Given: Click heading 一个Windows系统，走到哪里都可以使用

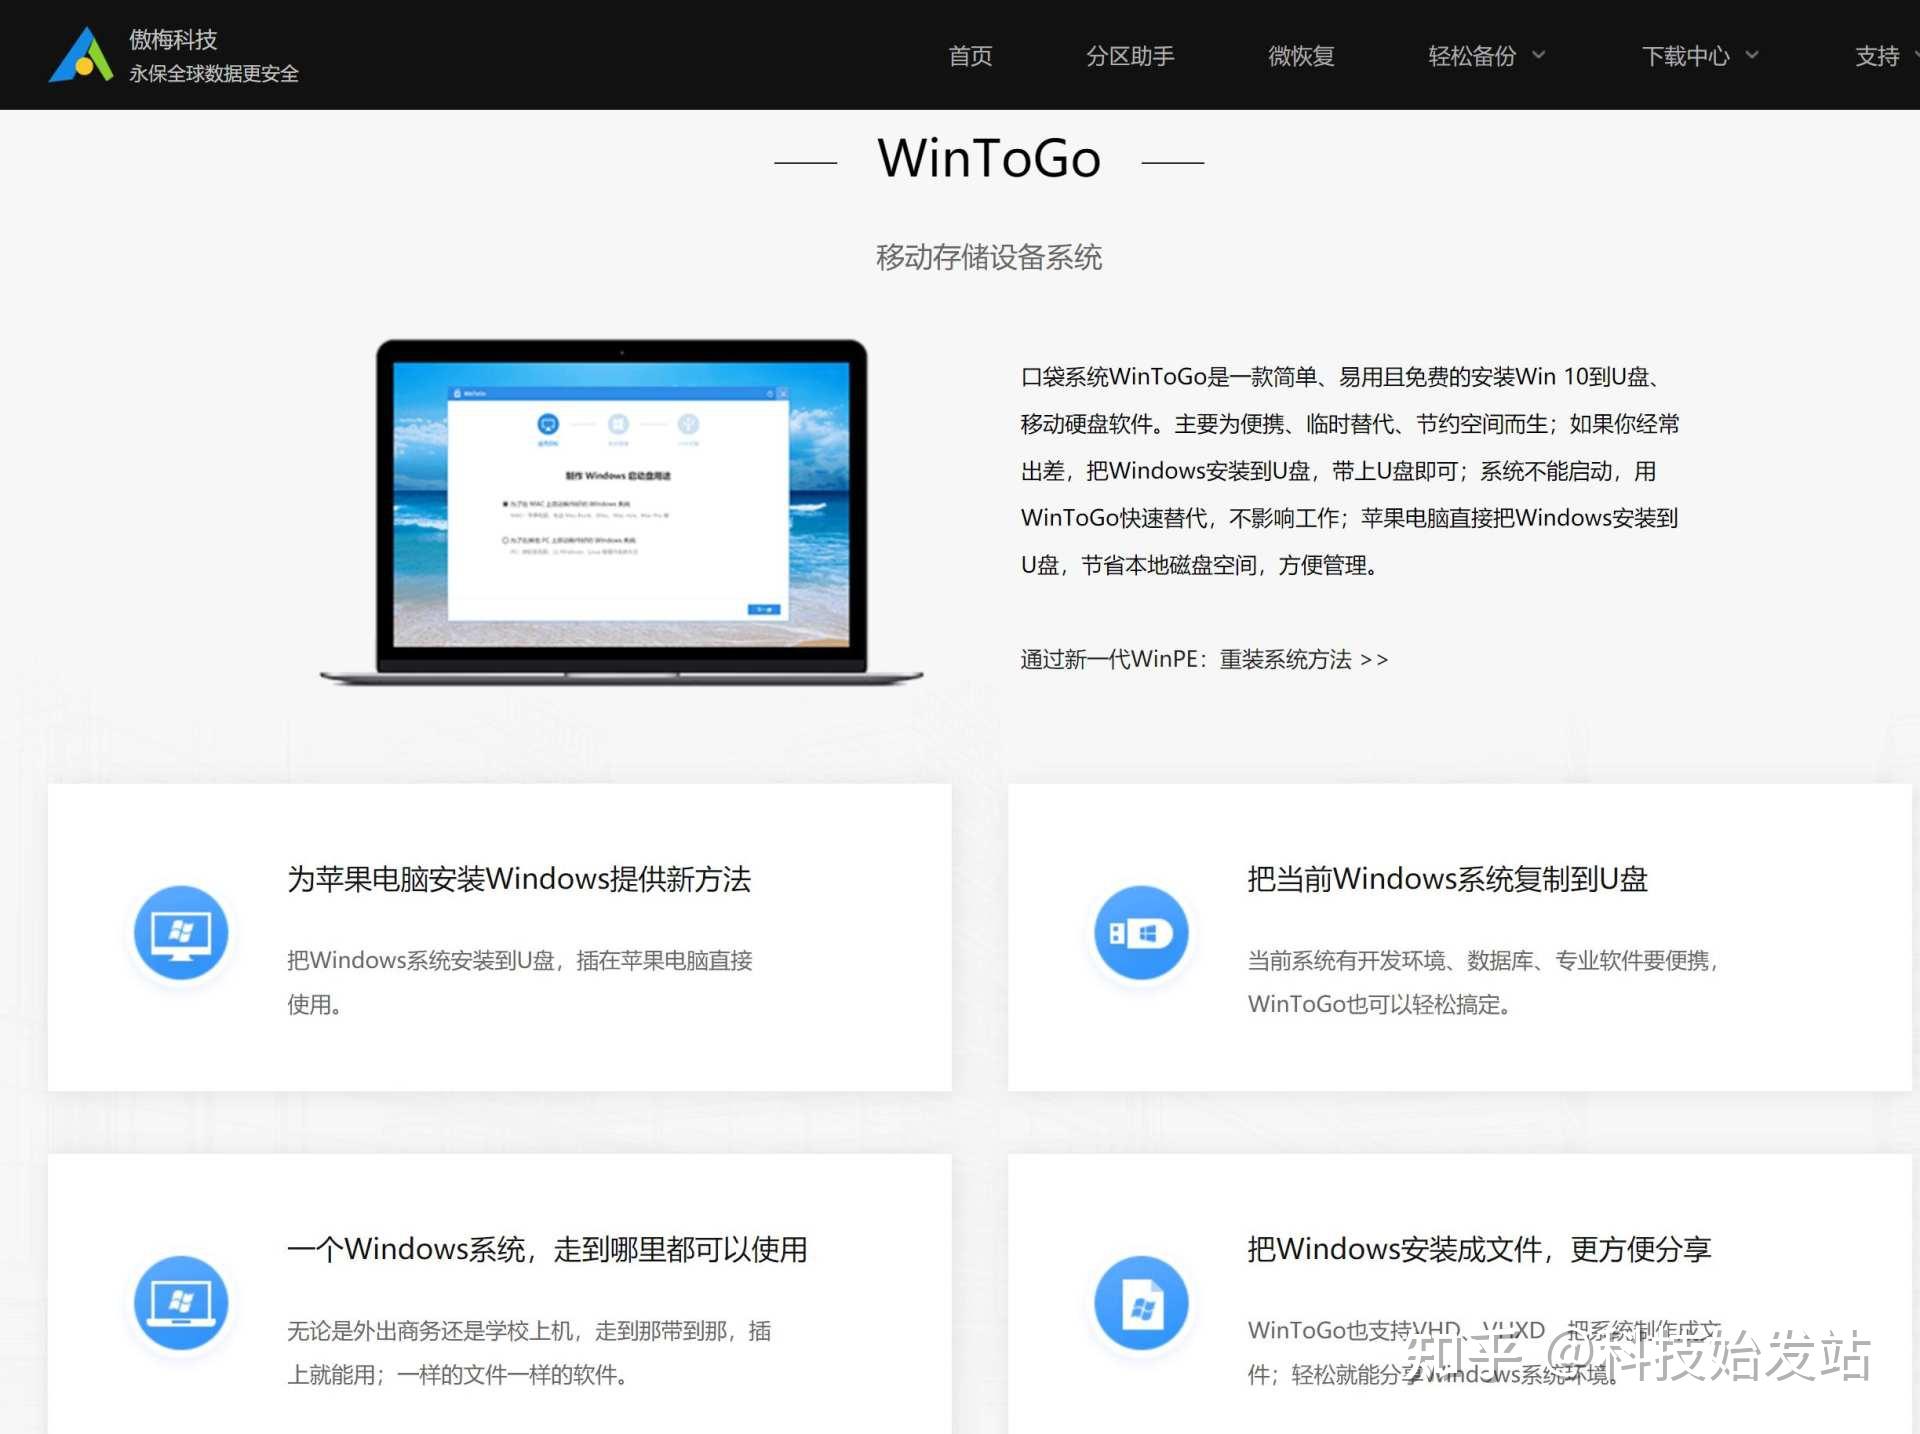Looking at the screenshot, I should click(x=547, y=1249).
